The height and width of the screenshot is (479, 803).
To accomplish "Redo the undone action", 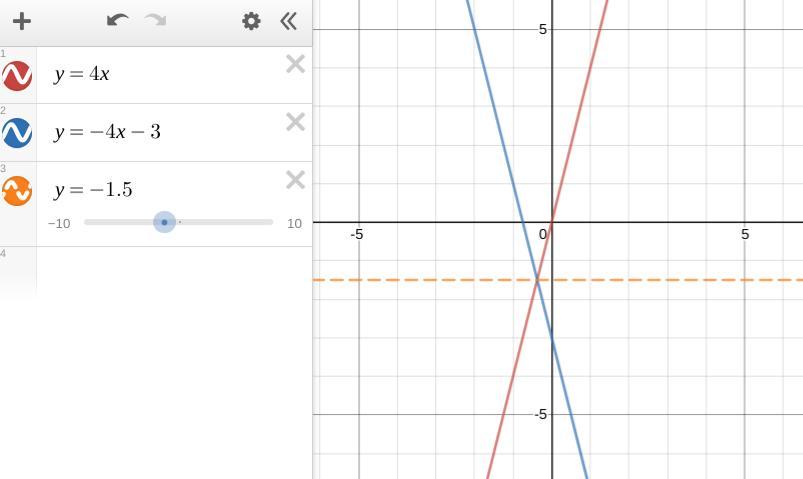I will (156, 20).
